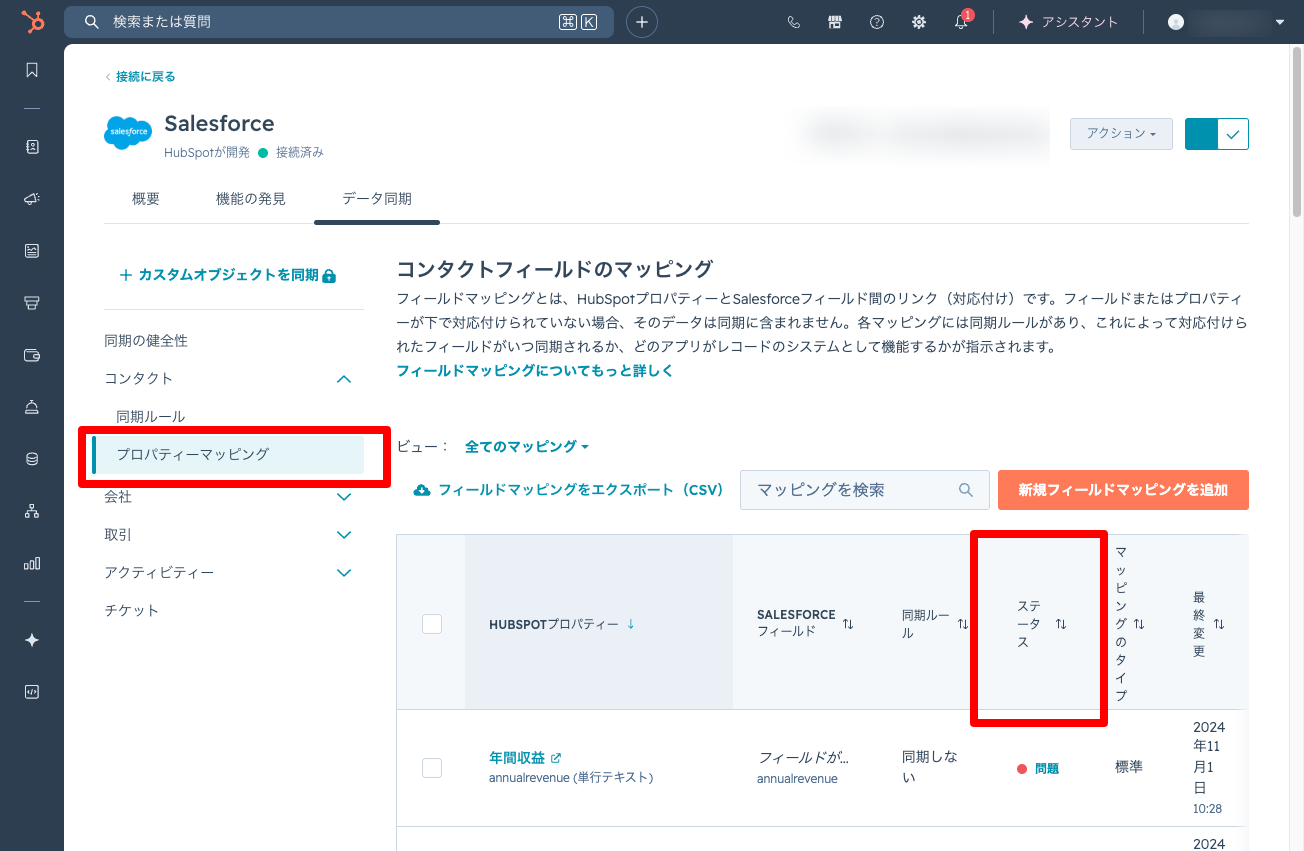
Task: Open the data management database icon
Action: pyautogui.click(x=32, y=459)
